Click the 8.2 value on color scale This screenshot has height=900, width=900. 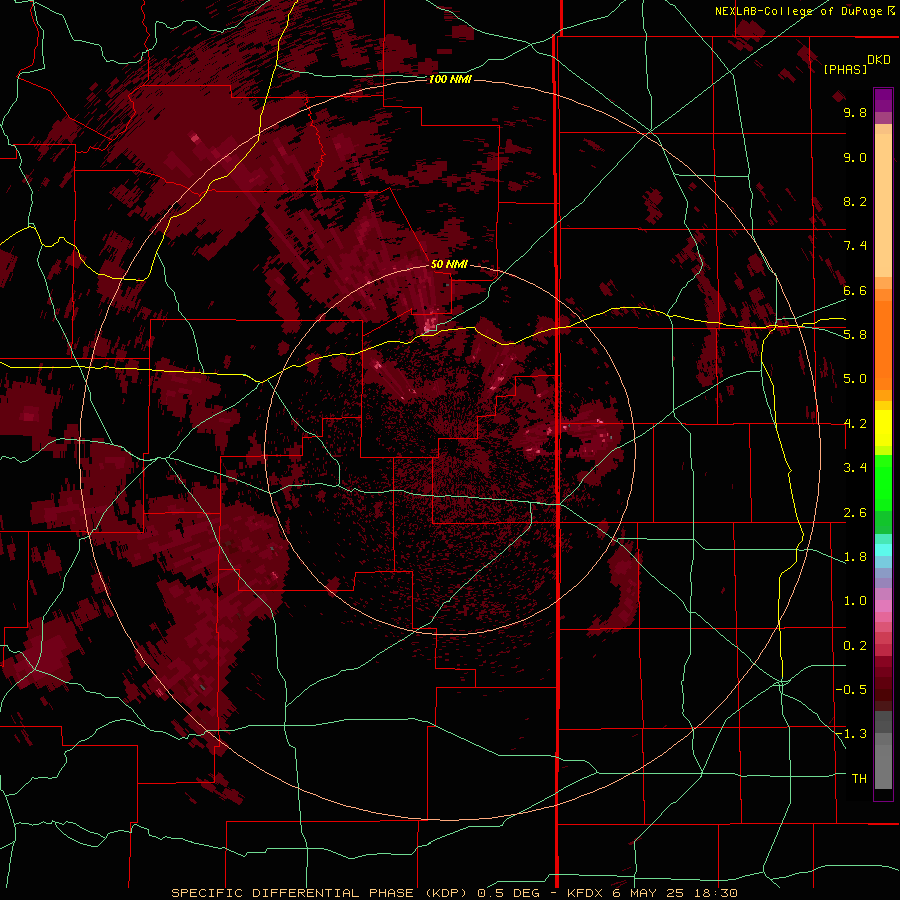coord(855,201)
